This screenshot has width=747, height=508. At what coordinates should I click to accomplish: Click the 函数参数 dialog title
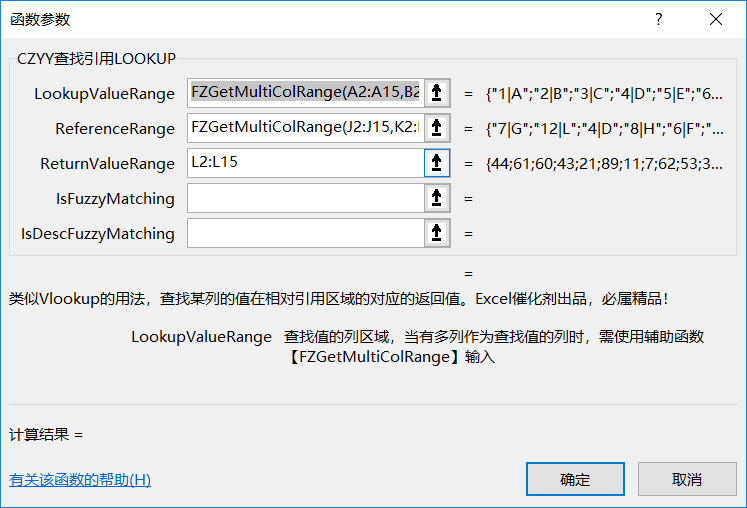coord(40,20)
